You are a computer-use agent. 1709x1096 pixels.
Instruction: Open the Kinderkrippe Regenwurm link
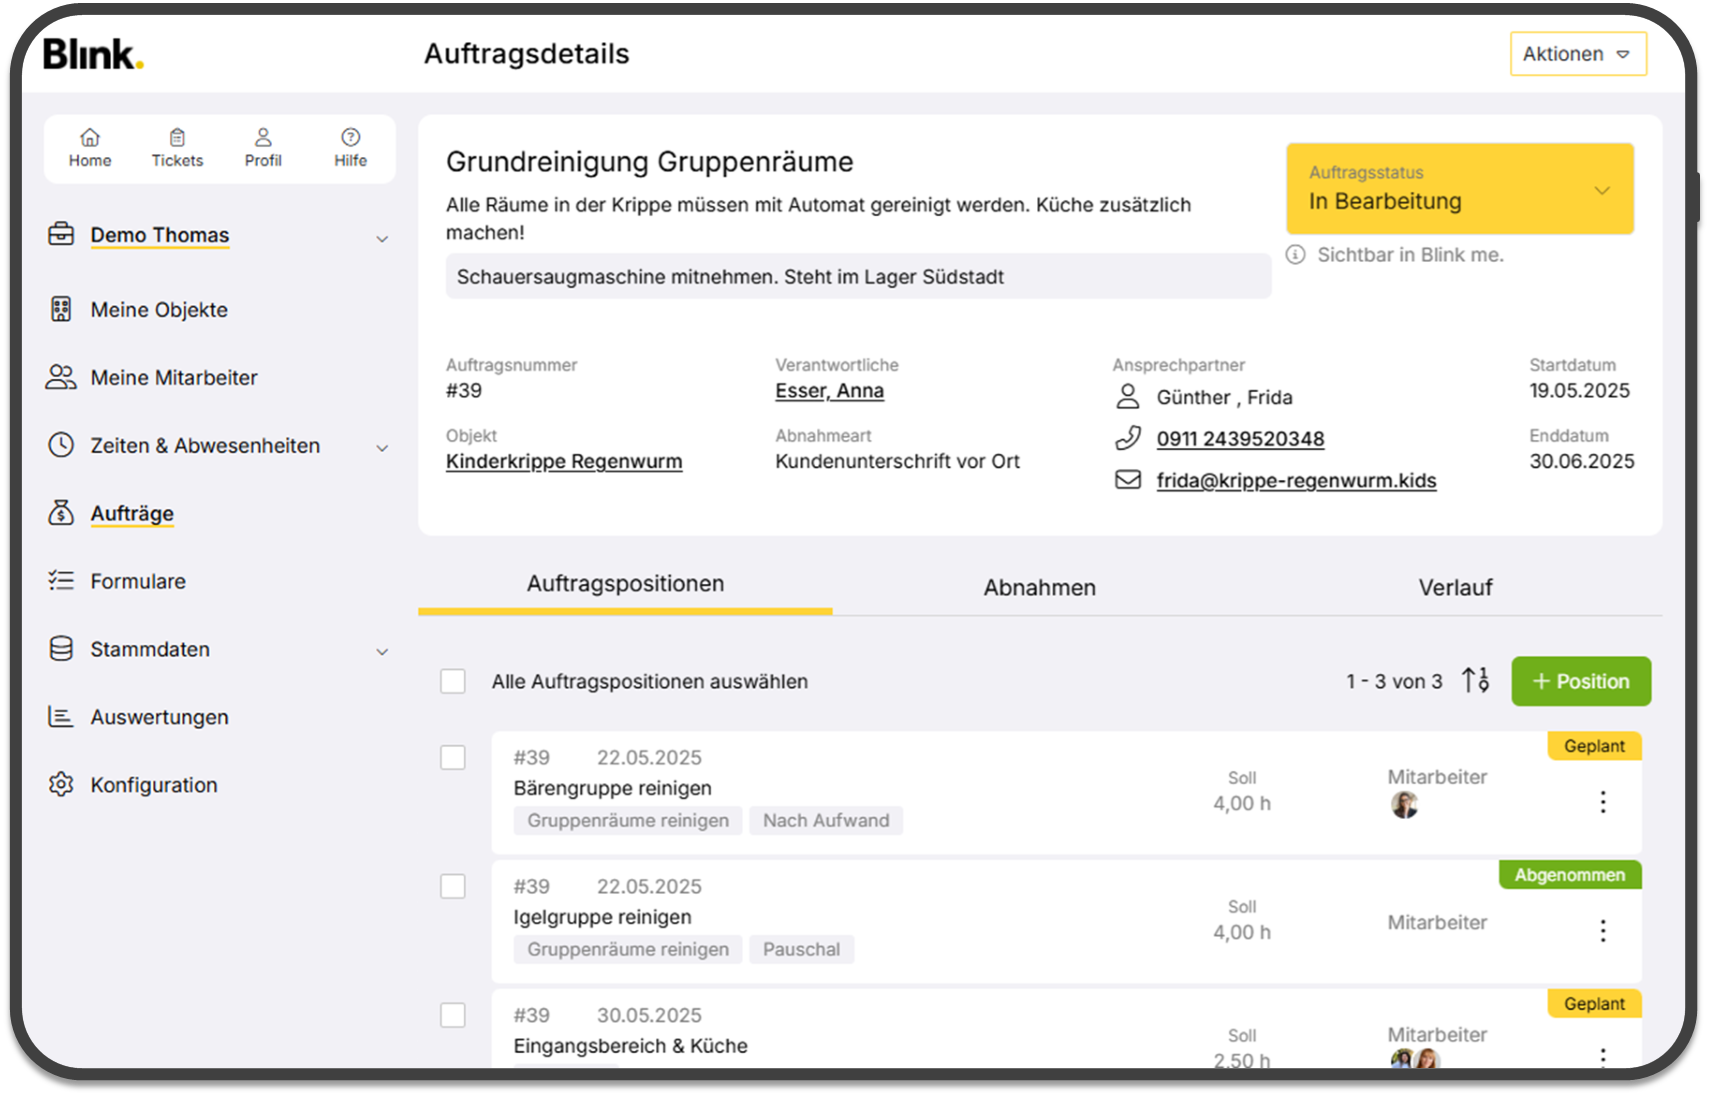coord(564,462)
